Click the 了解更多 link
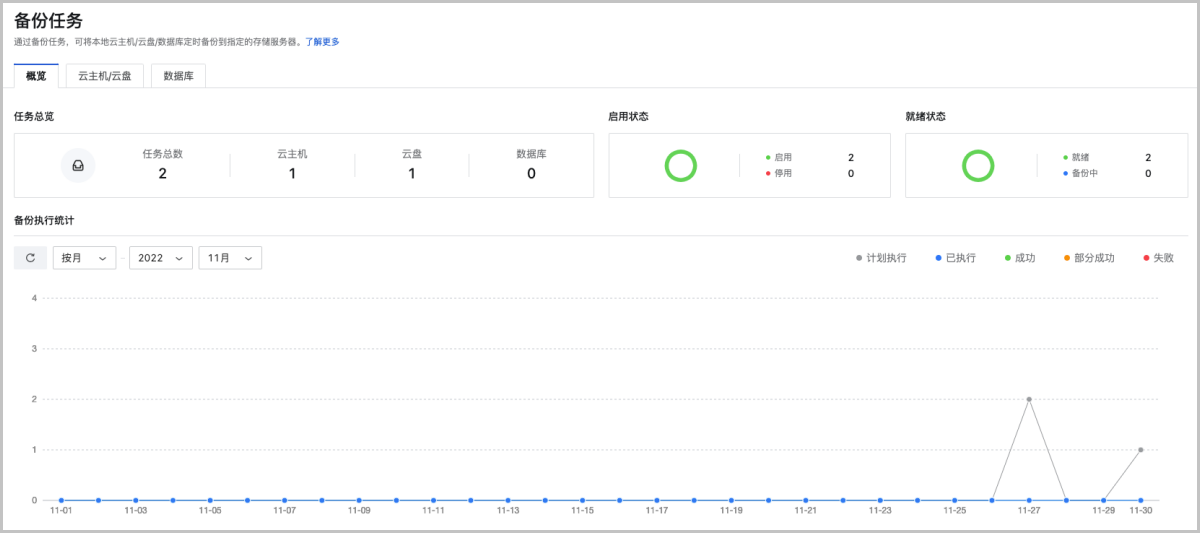1200x533 pixels. (x=322, y=42)
